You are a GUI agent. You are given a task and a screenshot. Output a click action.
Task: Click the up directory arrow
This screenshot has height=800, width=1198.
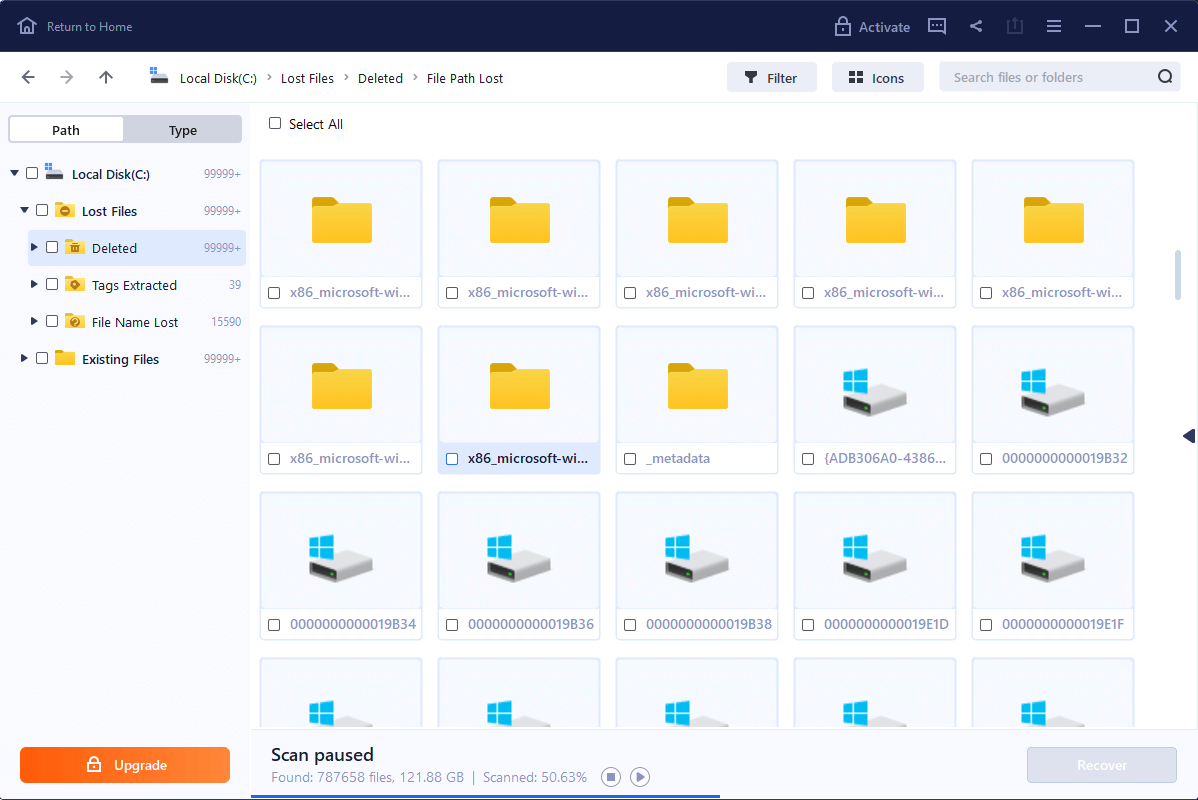[x=106, y=77]
